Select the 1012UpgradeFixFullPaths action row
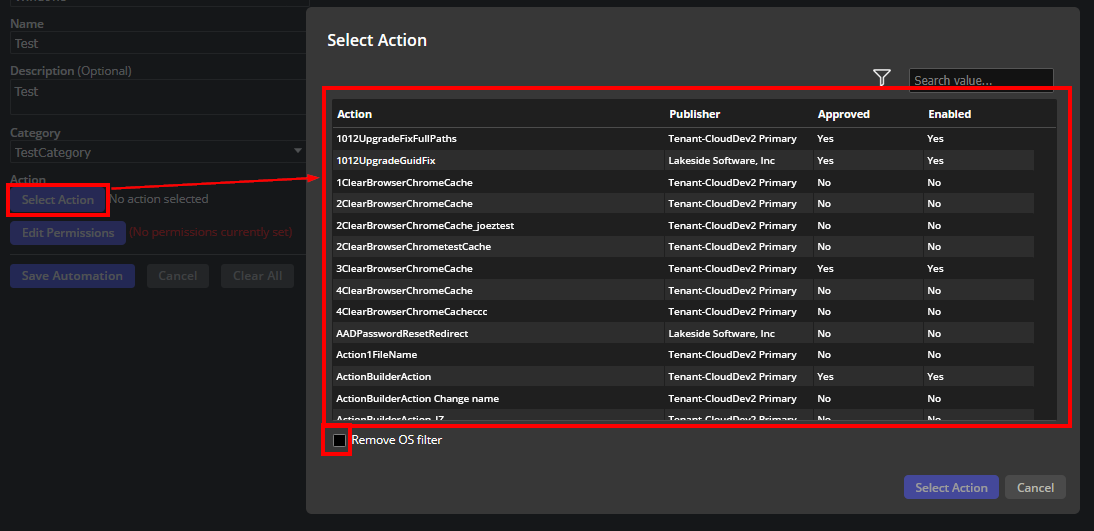This screenshot has height=531, width=1094. tap(396, 139)
